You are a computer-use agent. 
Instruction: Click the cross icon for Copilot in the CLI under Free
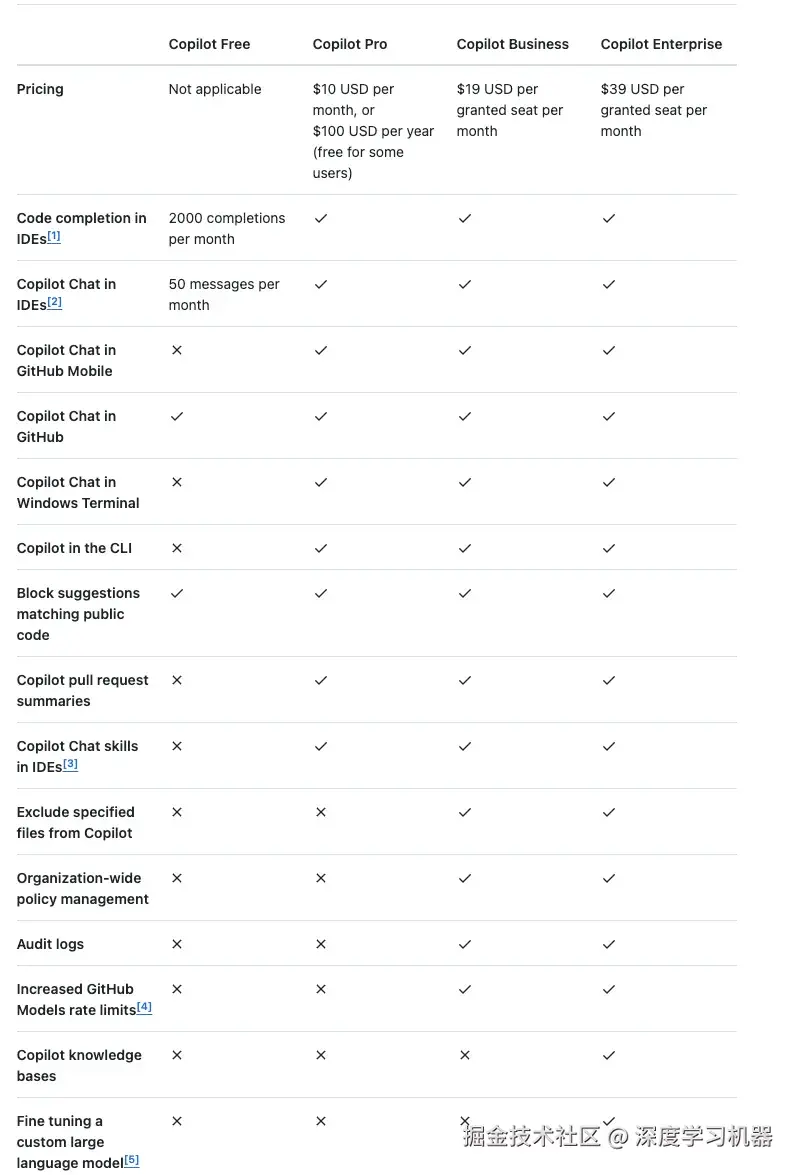coord(177,548)
